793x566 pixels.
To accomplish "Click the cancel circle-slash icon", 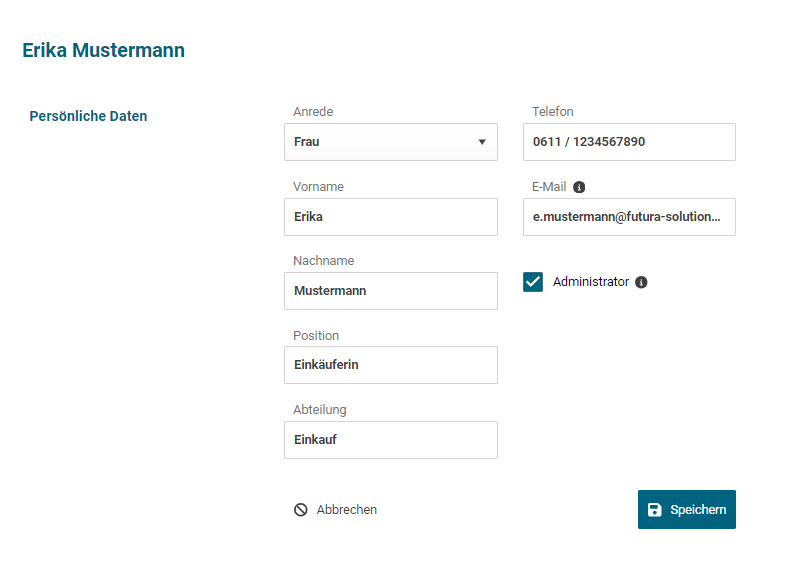I will coord(300,510).
